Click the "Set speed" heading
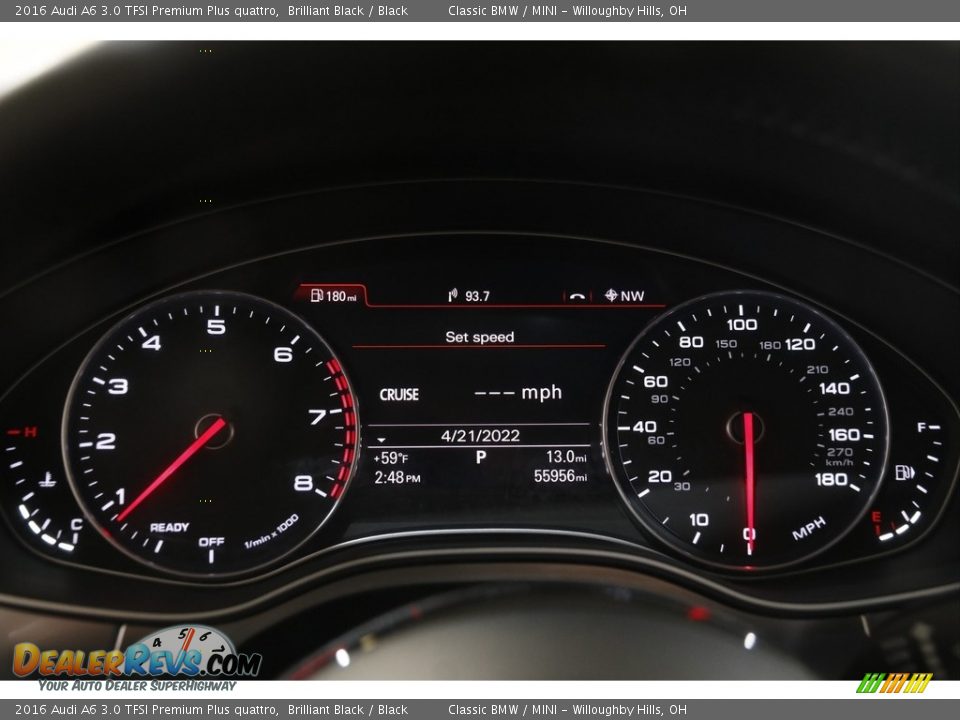This screenshot has width=960, height=720. click(x=479, y=337)
